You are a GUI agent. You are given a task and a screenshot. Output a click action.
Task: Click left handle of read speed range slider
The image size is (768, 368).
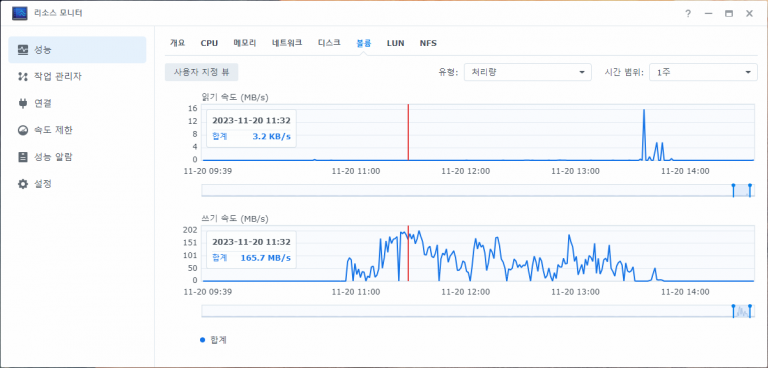click(x=733, y=191)
